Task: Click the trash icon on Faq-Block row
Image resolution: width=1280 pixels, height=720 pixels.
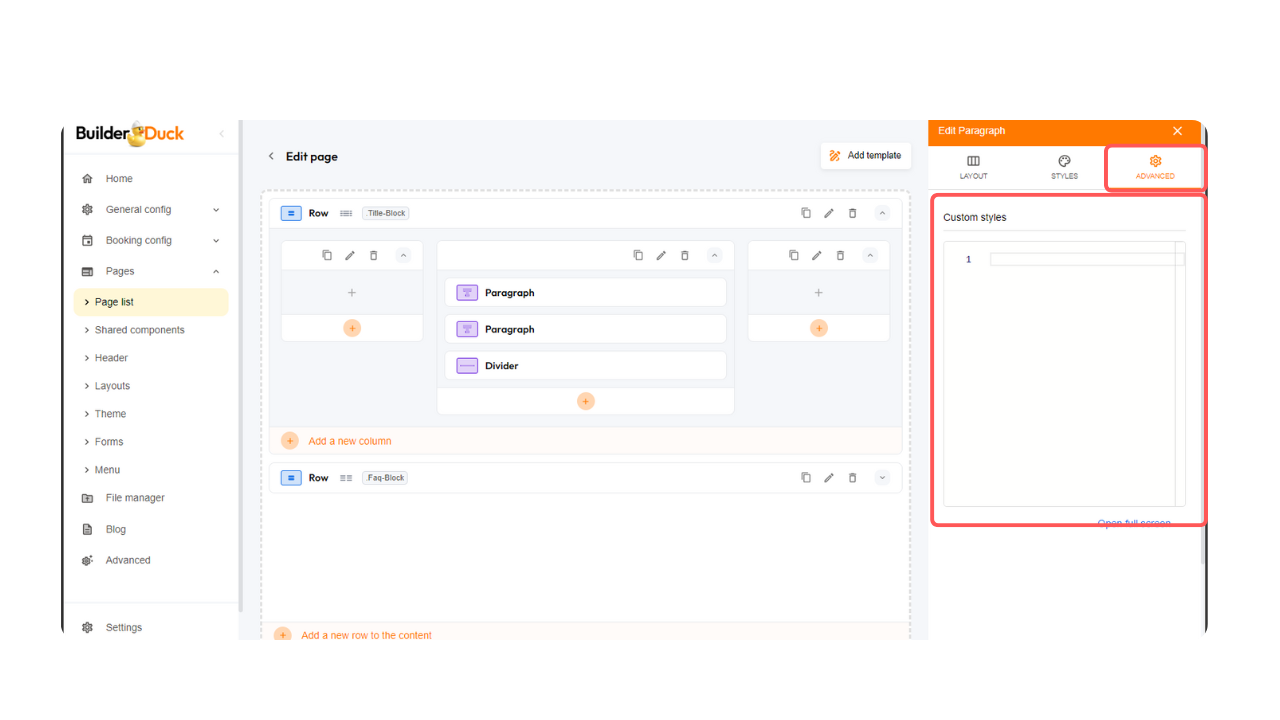Action: click(x=852, y=478)
